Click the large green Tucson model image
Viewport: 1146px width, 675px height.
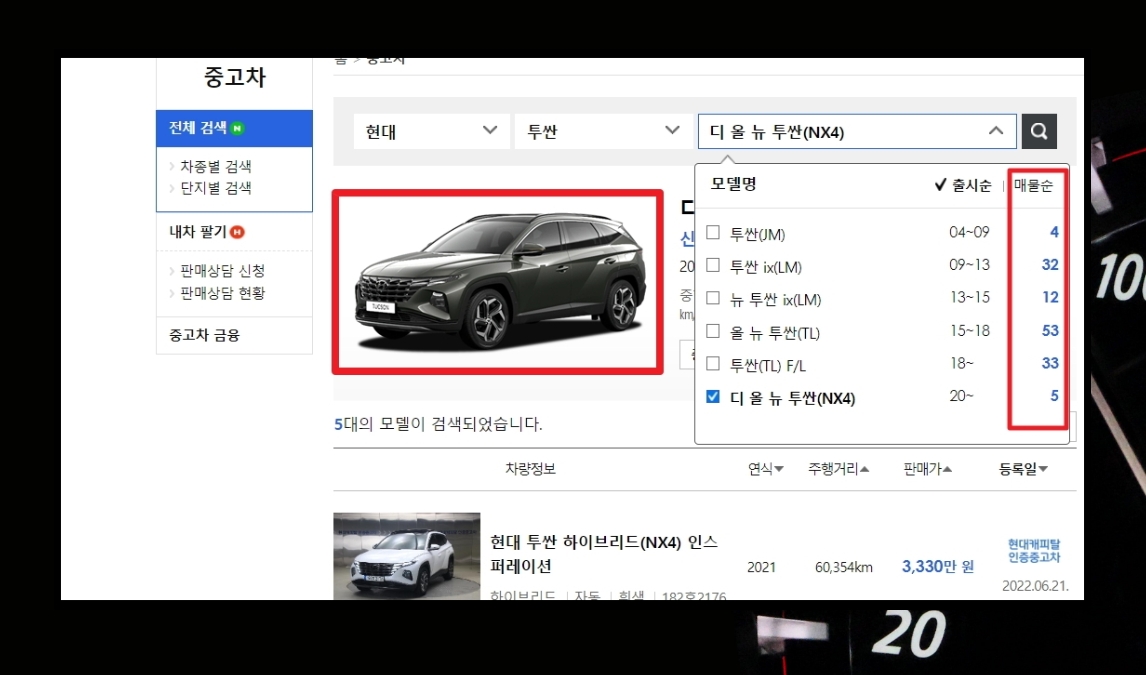pos(498,282)
